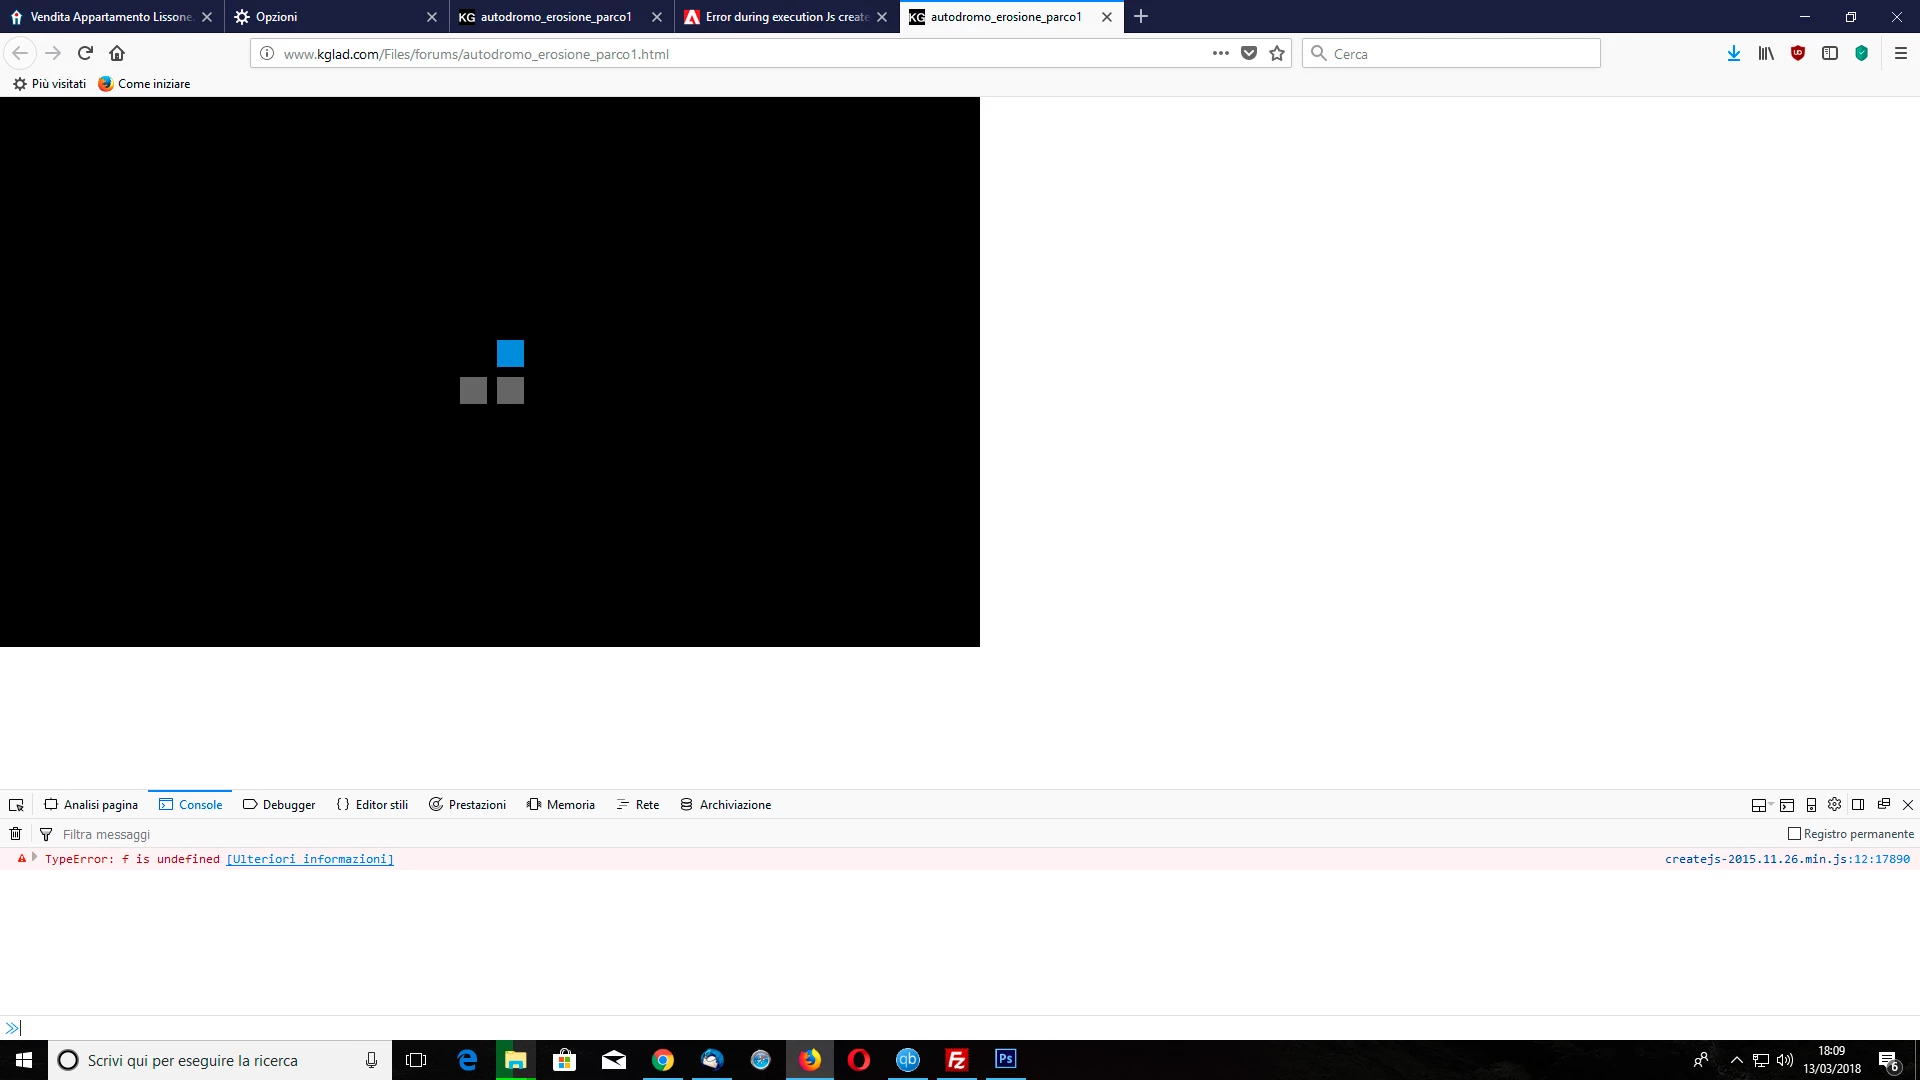This screenshot has height=1080, width=1920.
Task: Expand the TypeError message triangle
Action: coord(34,858)
